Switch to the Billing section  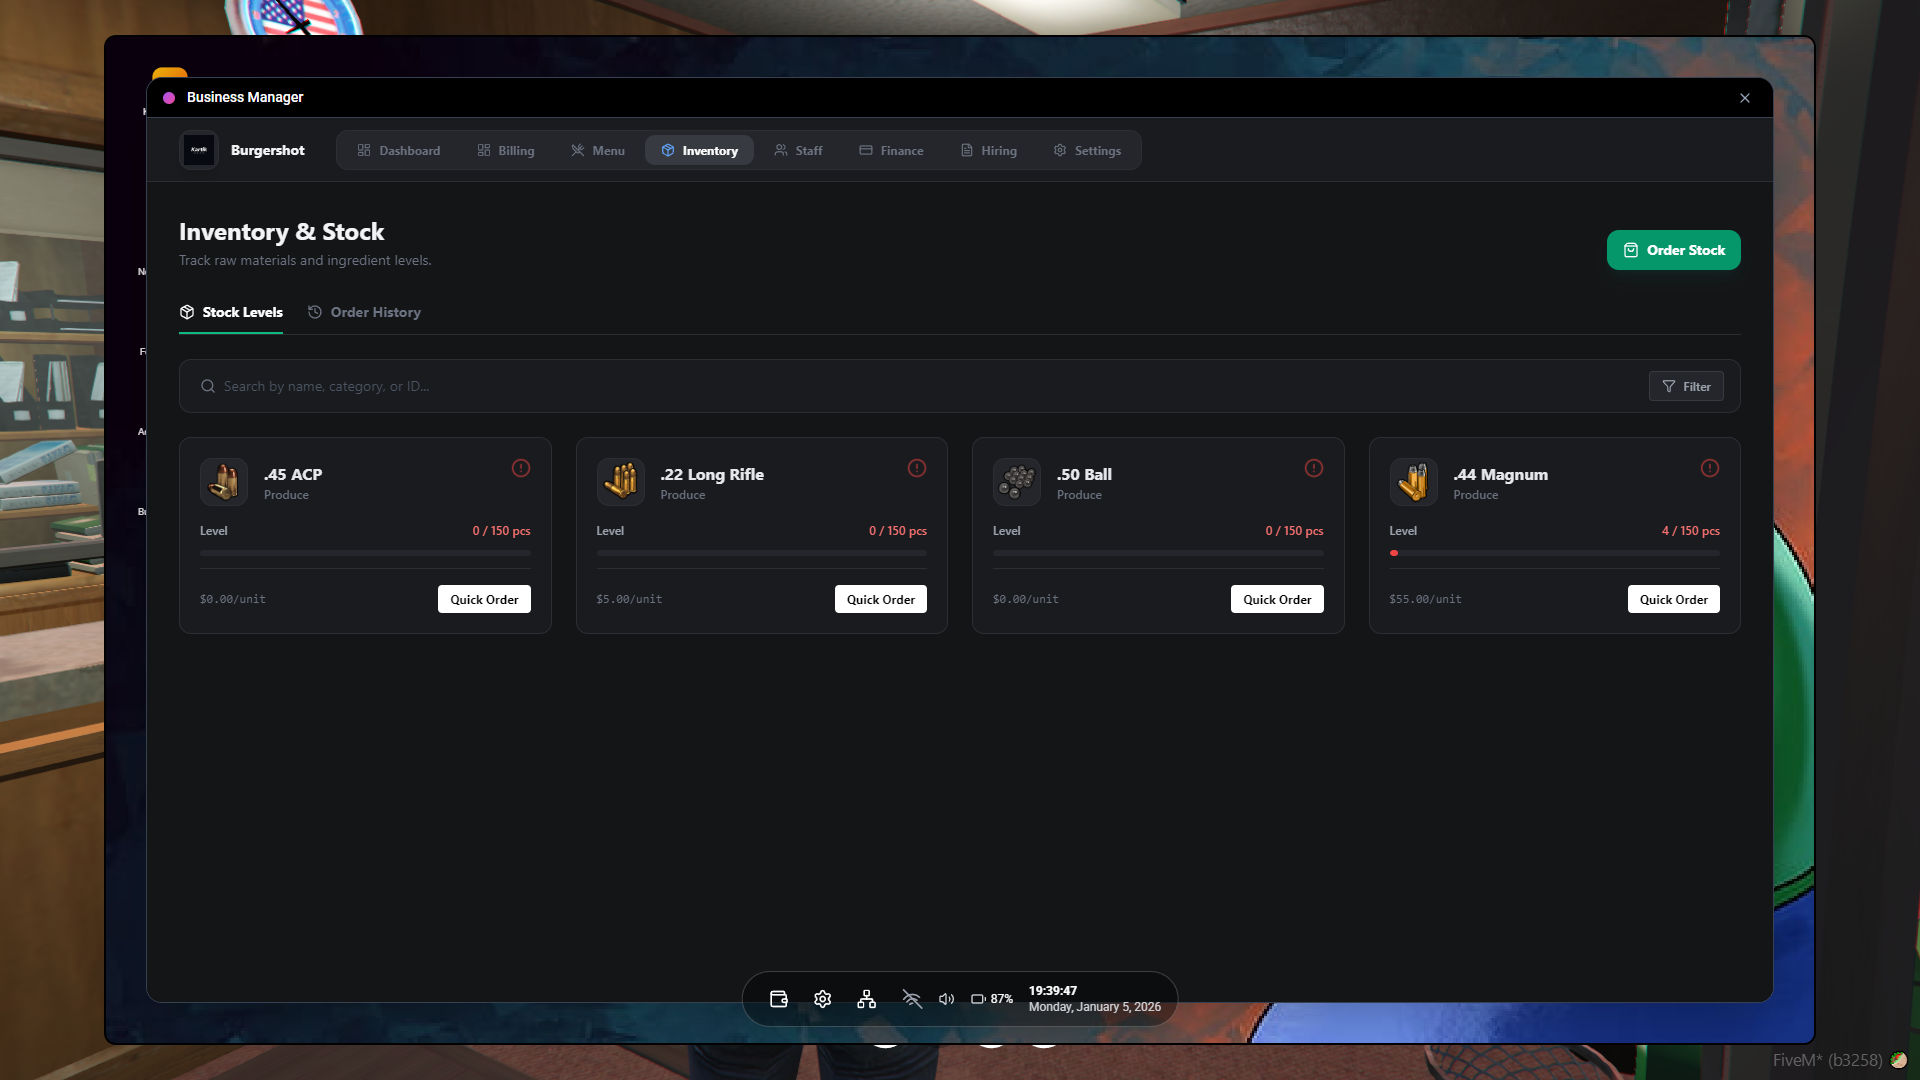pos(506,150)
